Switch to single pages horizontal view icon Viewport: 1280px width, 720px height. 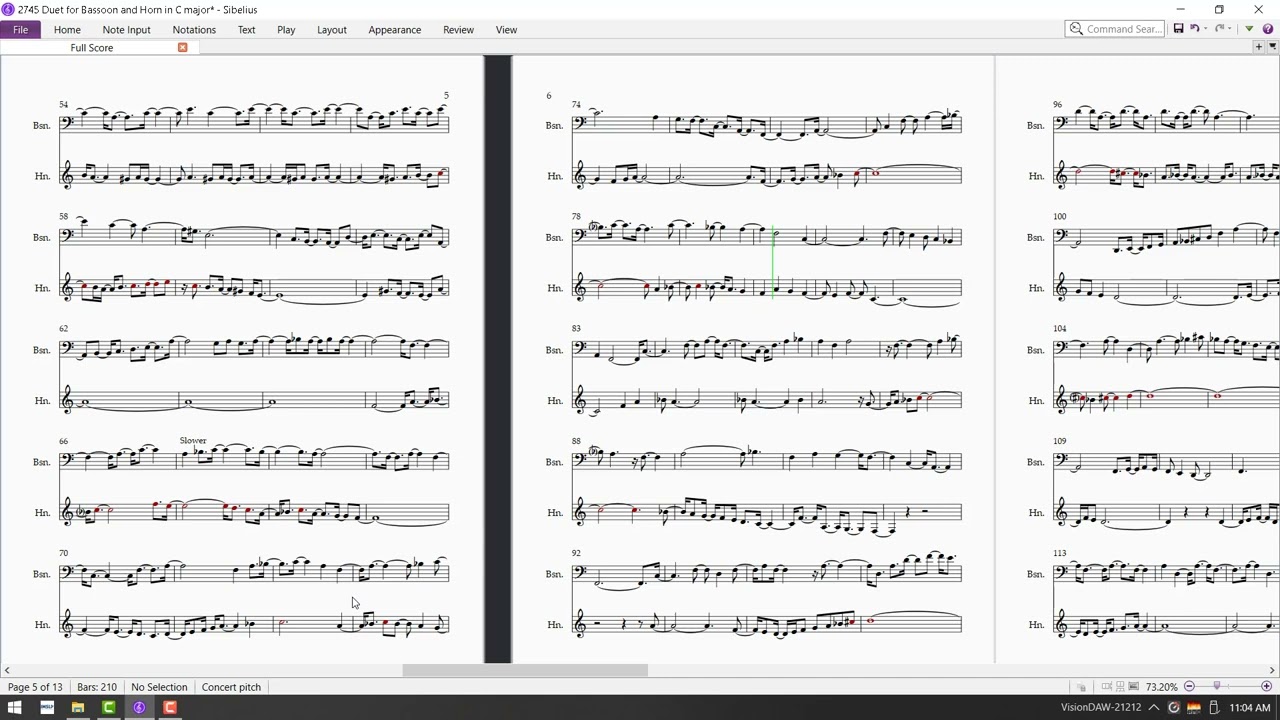(x=1107, y=687)
